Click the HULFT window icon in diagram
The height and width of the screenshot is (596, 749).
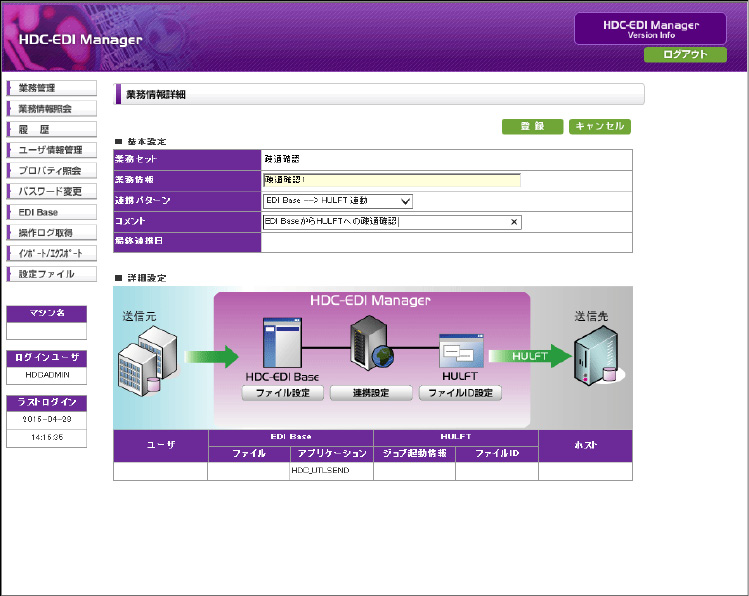point(461,351)
